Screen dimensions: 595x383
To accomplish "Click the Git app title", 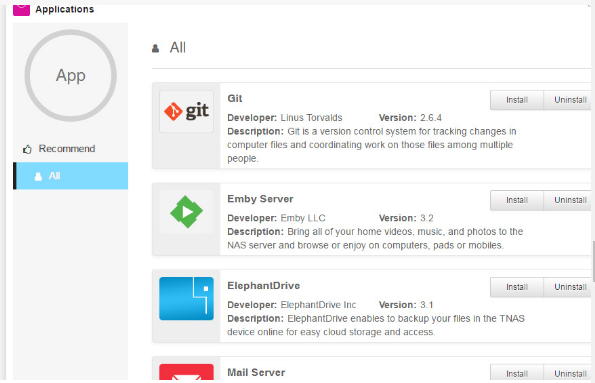I will coord(235,99).
